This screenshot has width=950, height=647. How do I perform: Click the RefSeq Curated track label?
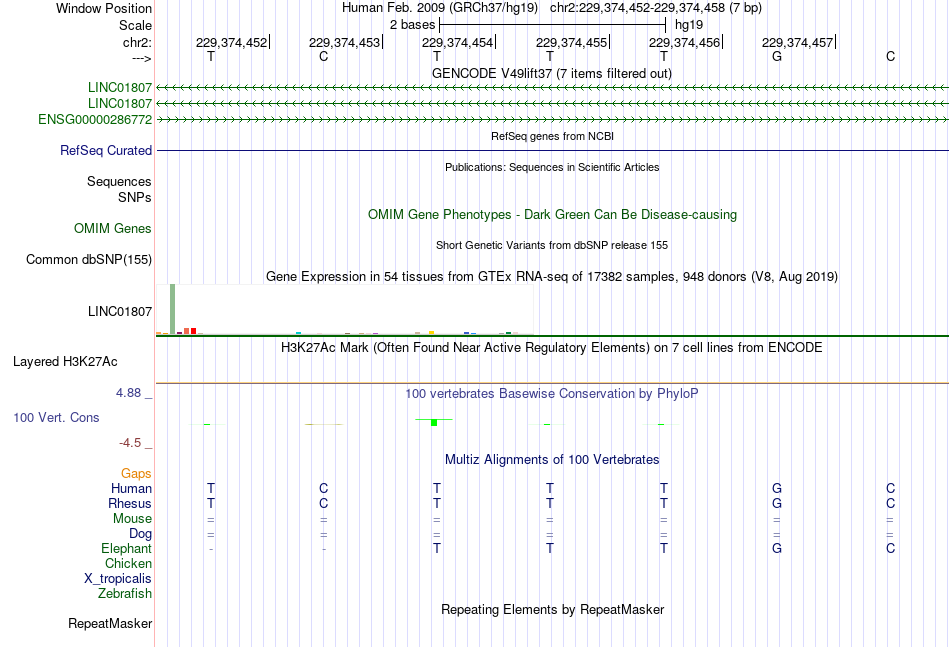(105, 150)
